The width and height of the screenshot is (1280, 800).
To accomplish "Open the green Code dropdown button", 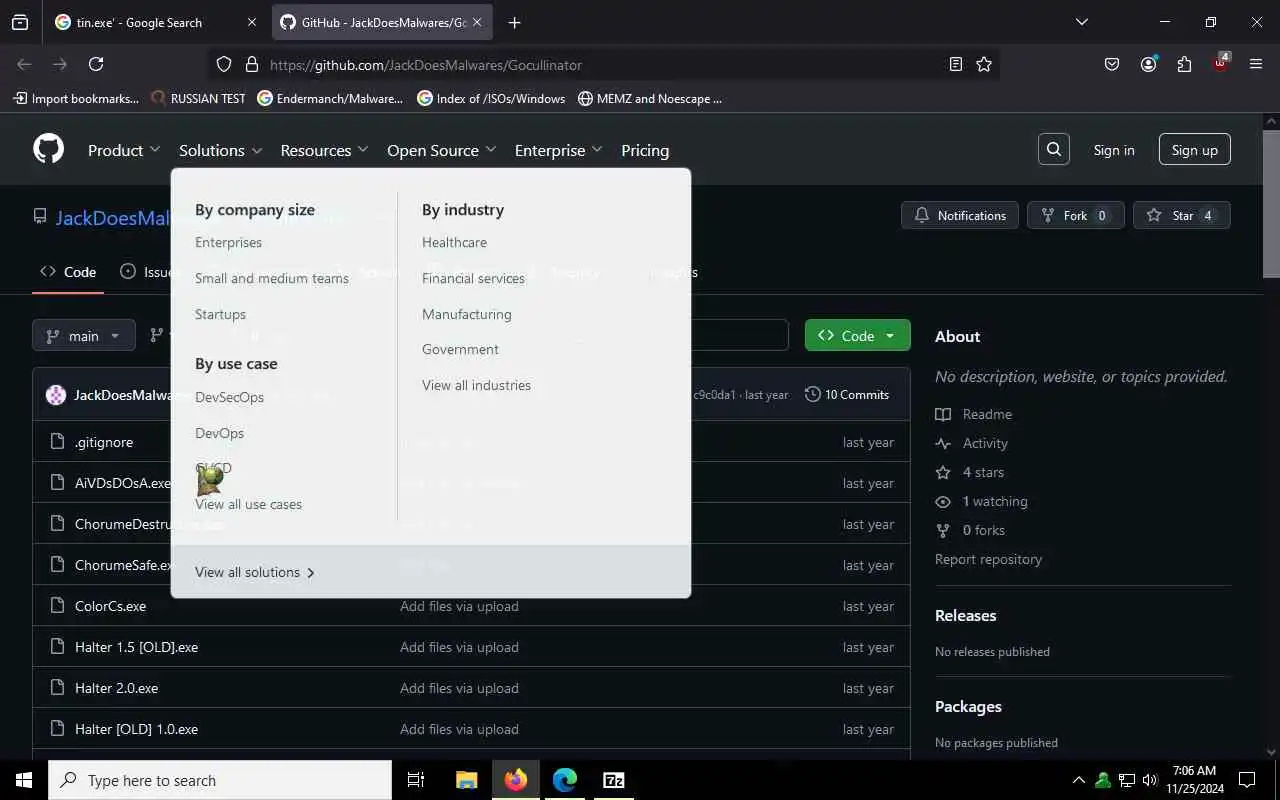I will 858,336.
